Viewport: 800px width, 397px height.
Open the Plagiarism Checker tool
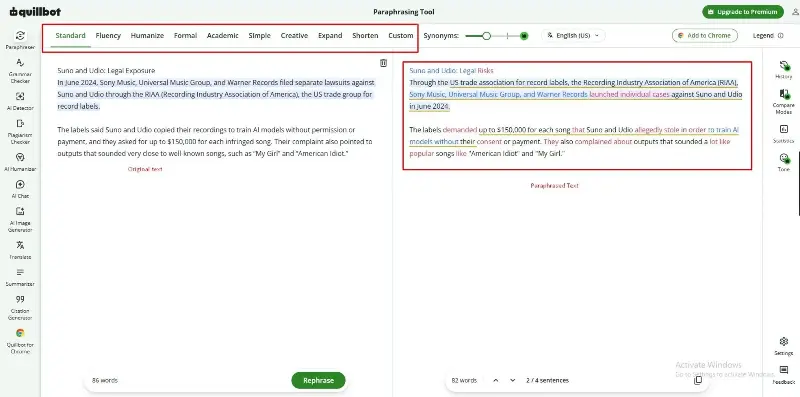20,131
